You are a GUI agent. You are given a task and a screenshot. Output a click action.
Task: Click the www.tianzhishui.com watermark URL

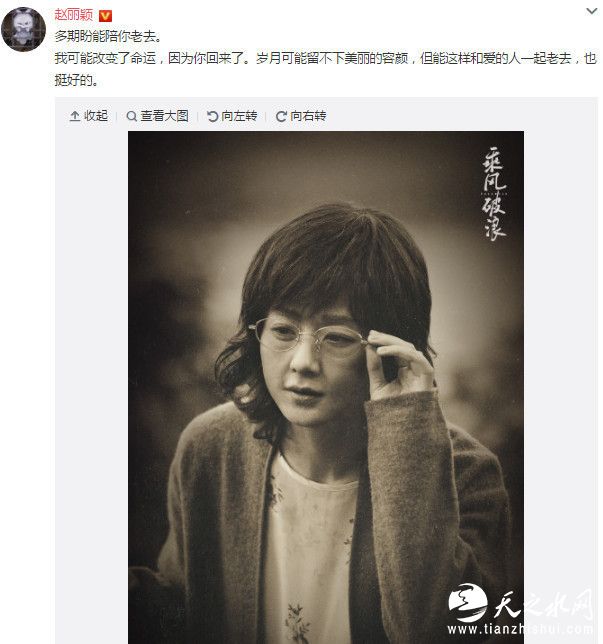(520, 629)
